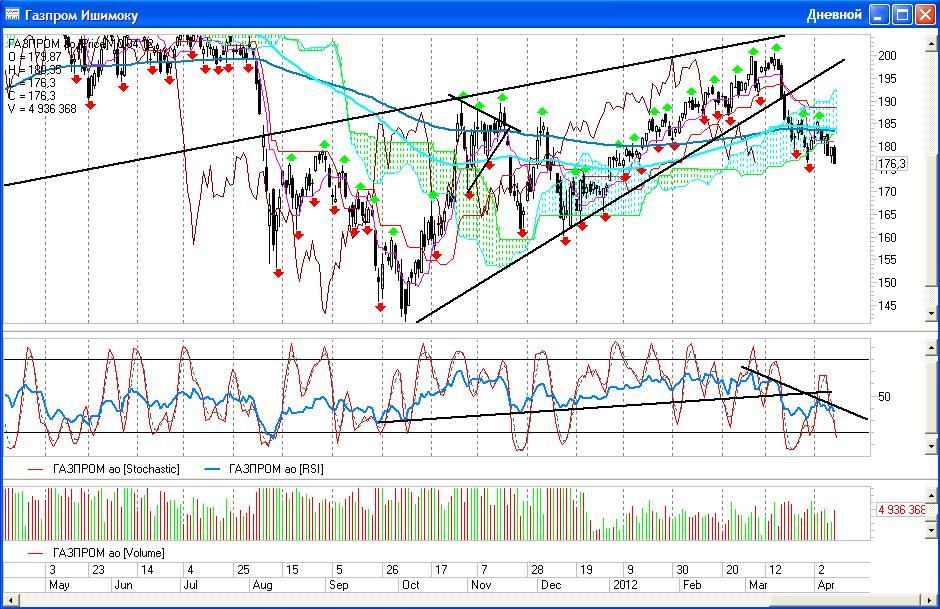Screen dimensions: 940x609
Task: Click the "C = 176,3" close value
Action: [32, 96]
